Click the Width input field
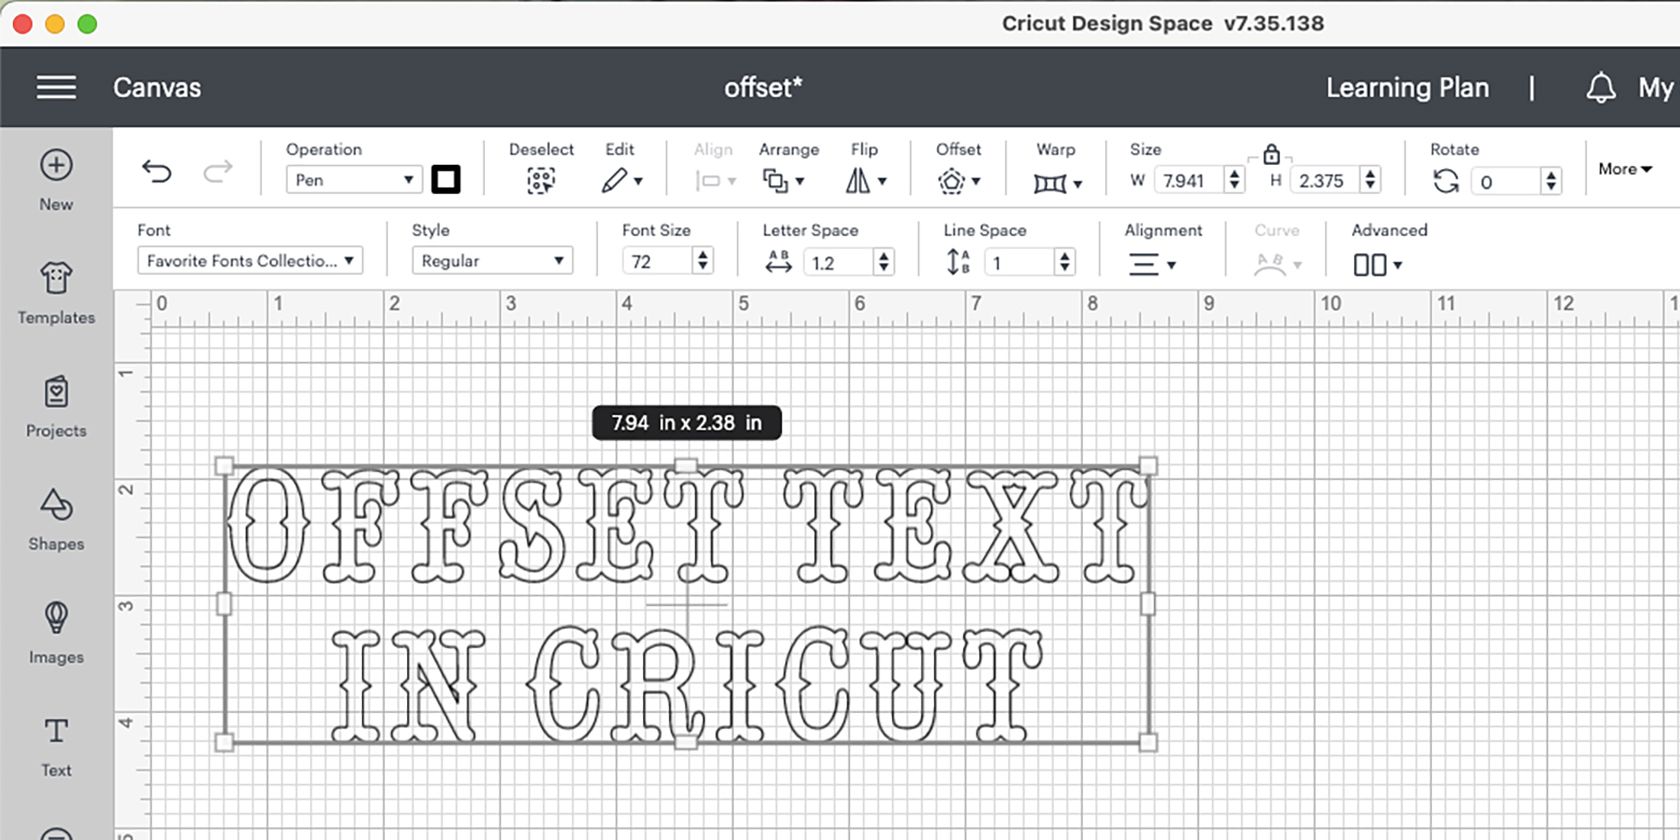 1189,181
